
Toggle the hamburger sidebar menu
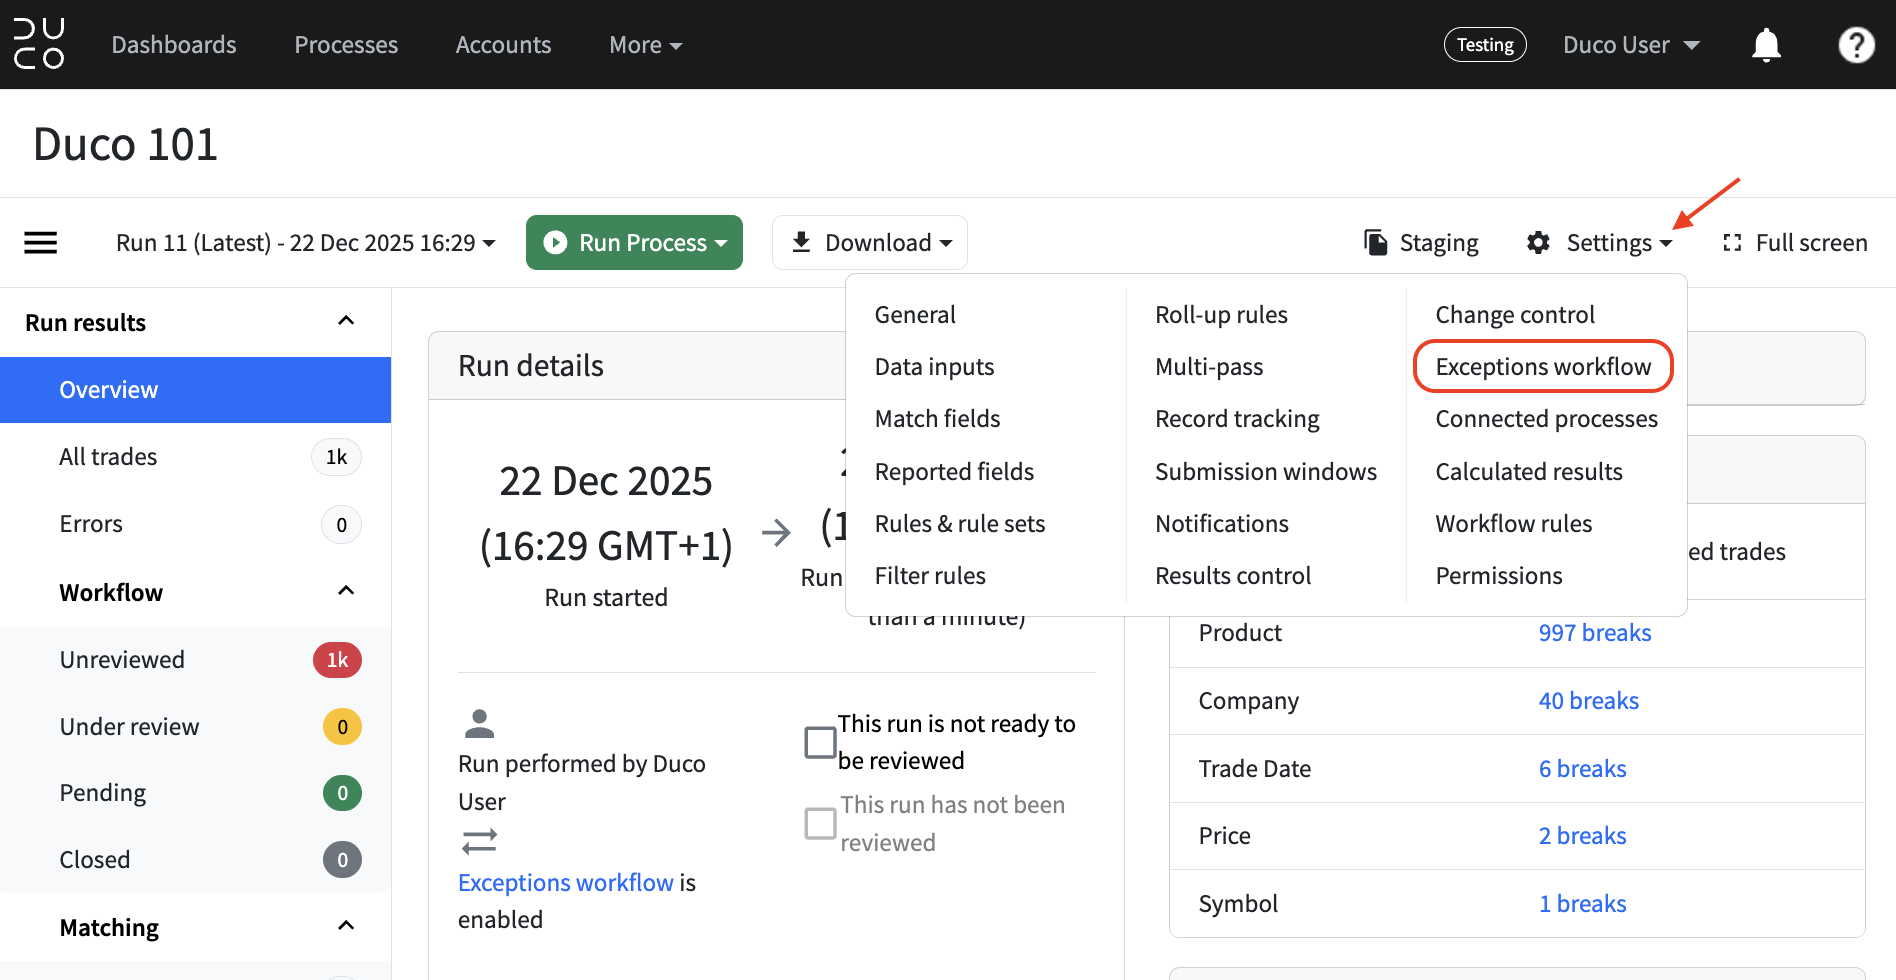(x=41, y=243)
